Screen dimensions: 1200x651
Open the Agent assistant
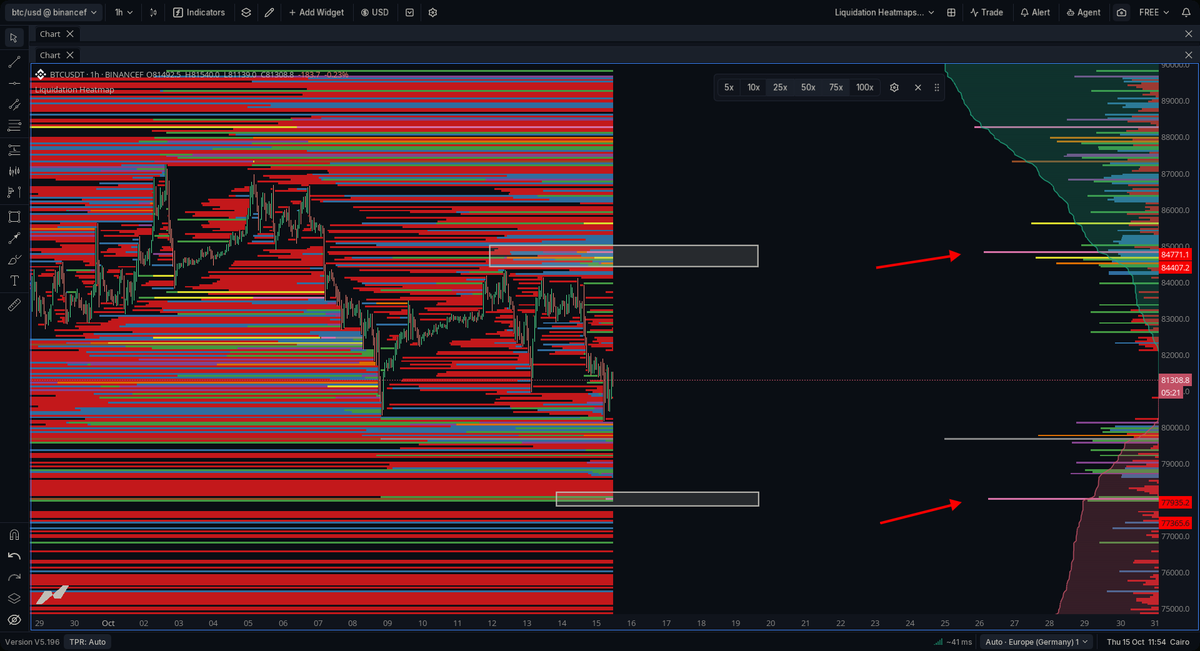[x=1084, y=13]
